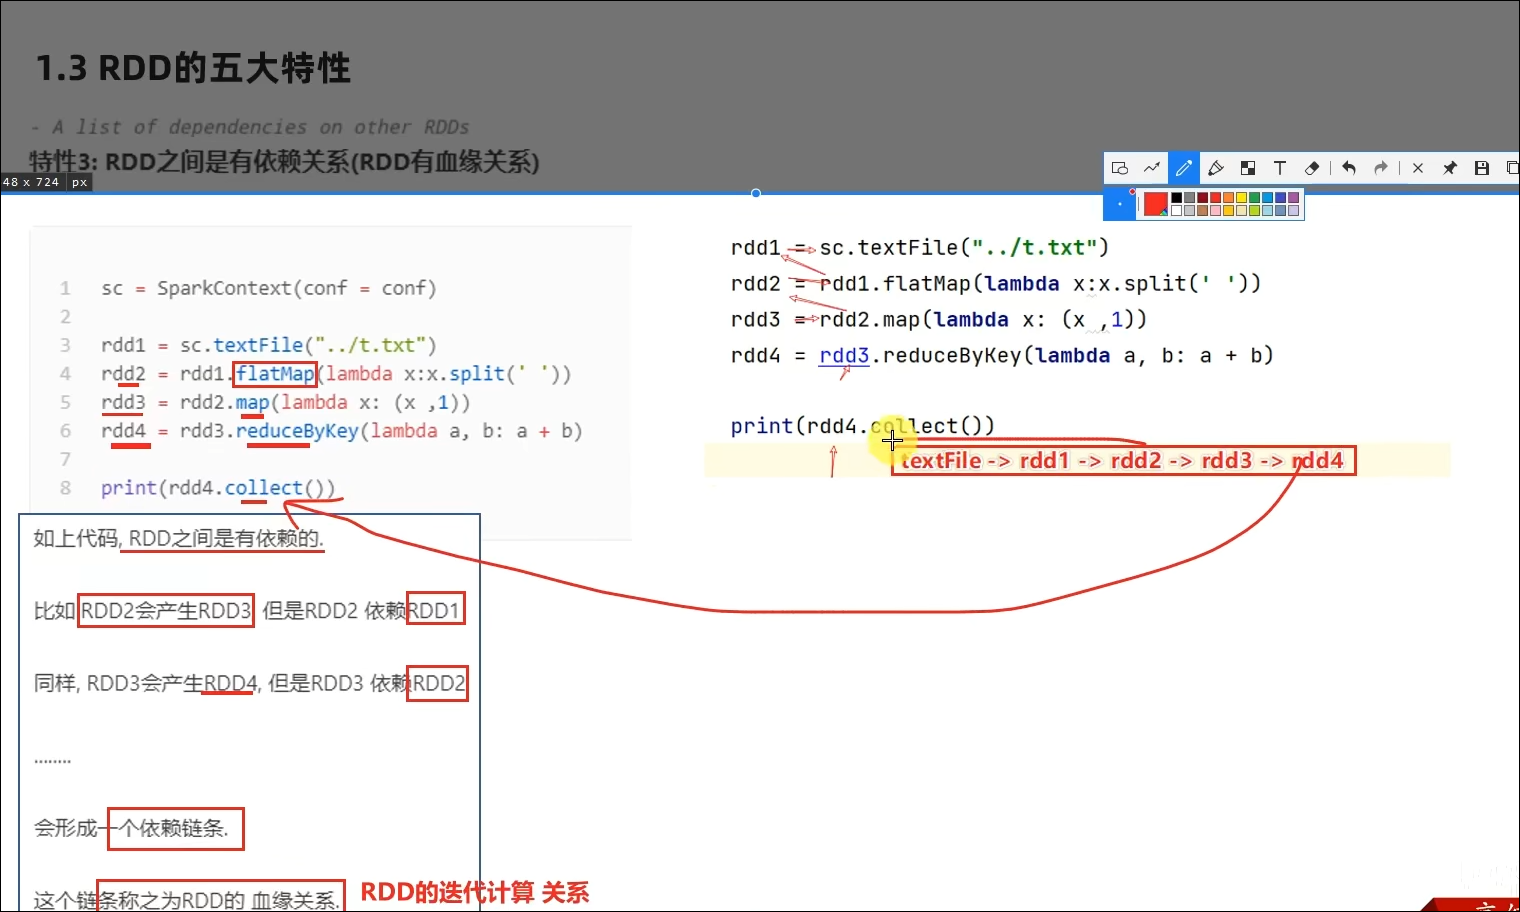Image resolution: width=1520 pixels, height=912 pixels.
Task: Pick the dark red maroon swatch
Action: coord(1202,198)
